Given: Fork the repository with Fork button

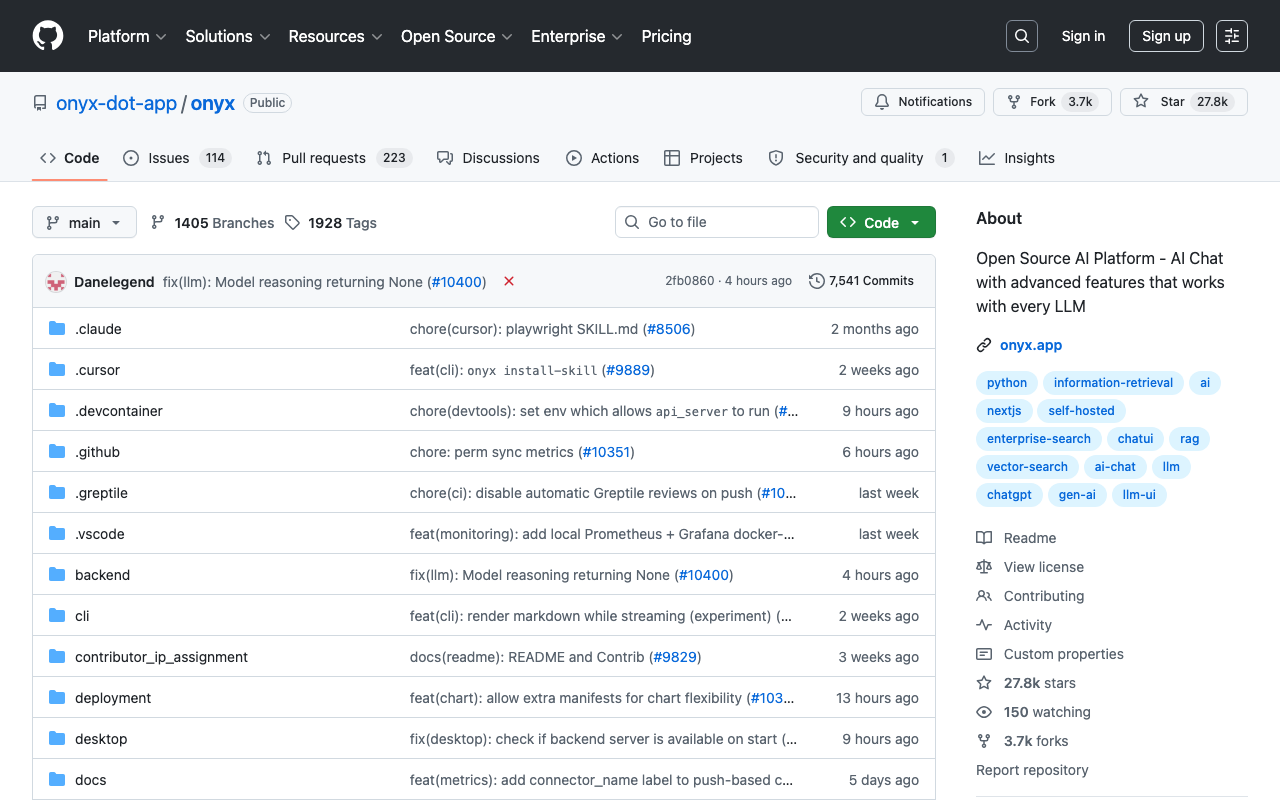Looking at the screenshot, I should tap(1052, 102).
